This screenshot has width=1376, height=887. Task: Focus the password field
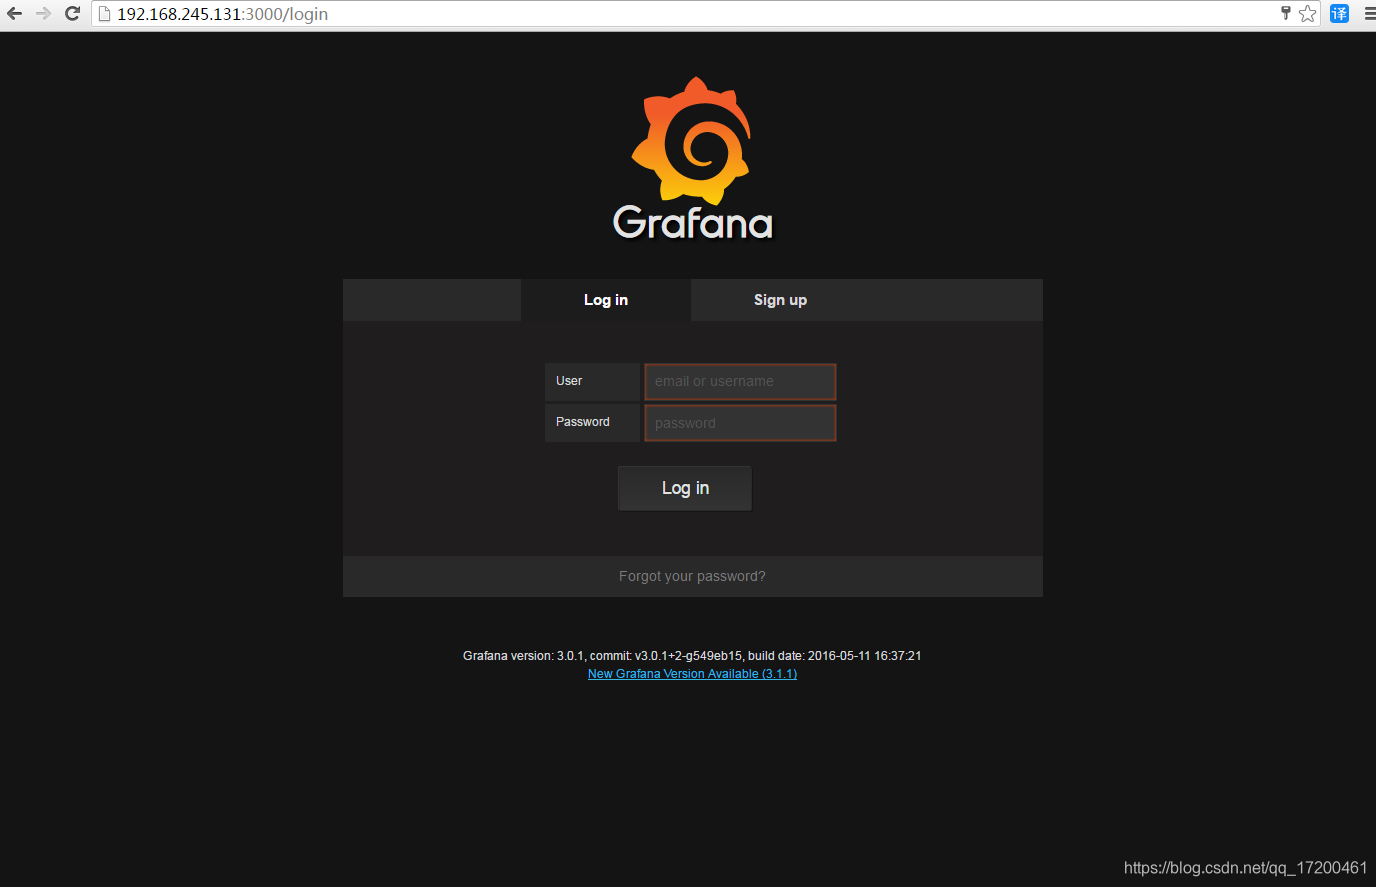click(740, 423)
